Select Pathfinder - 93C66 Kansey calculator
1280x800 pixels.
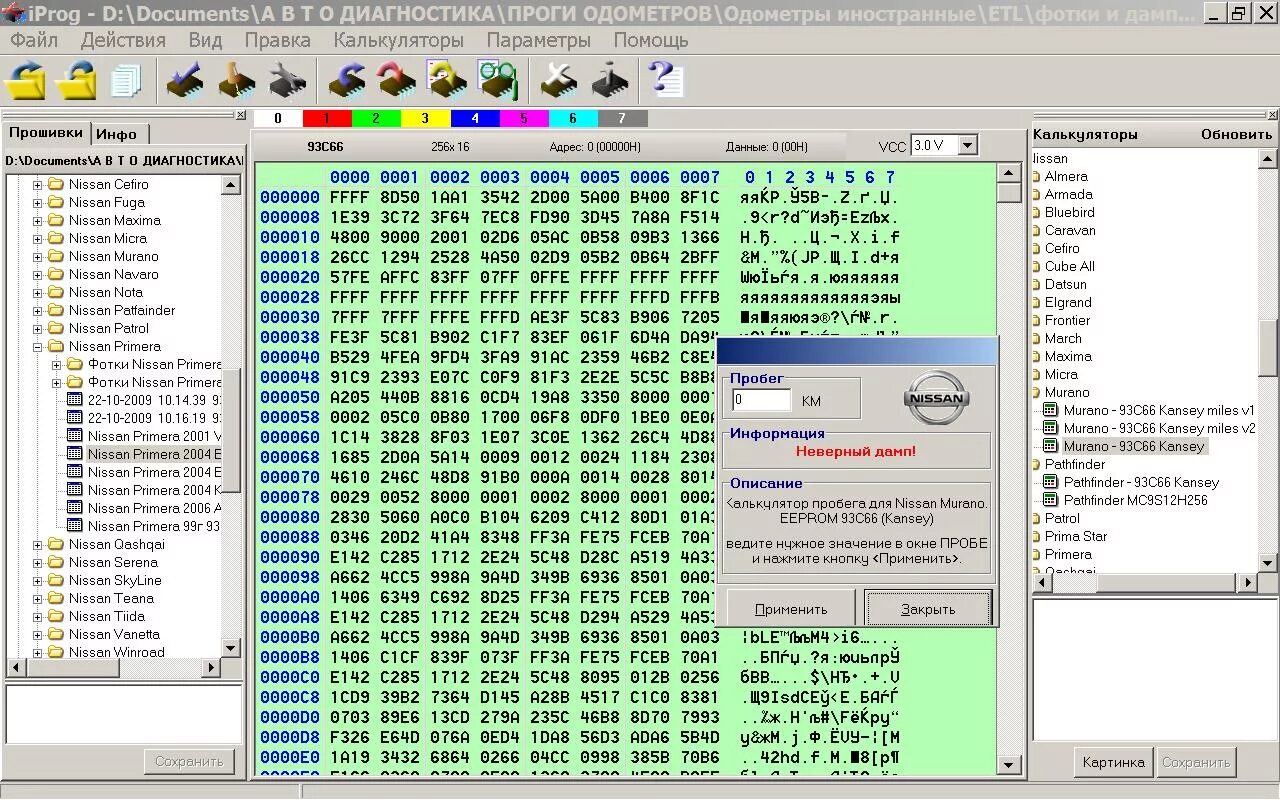pos(1141,482)
